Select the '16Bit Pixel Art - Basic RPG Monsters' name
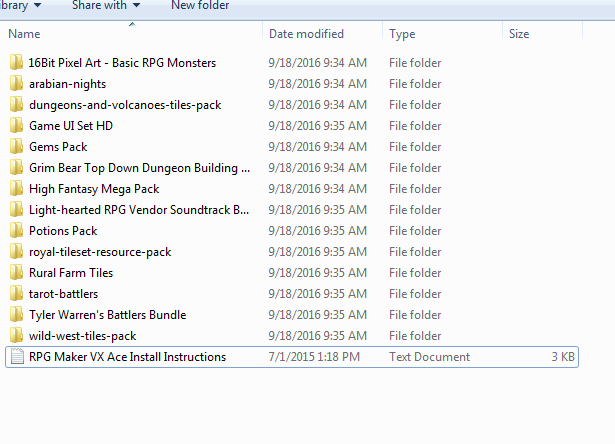This screenshot has width=615, height=444. click(x=122, y=63)
